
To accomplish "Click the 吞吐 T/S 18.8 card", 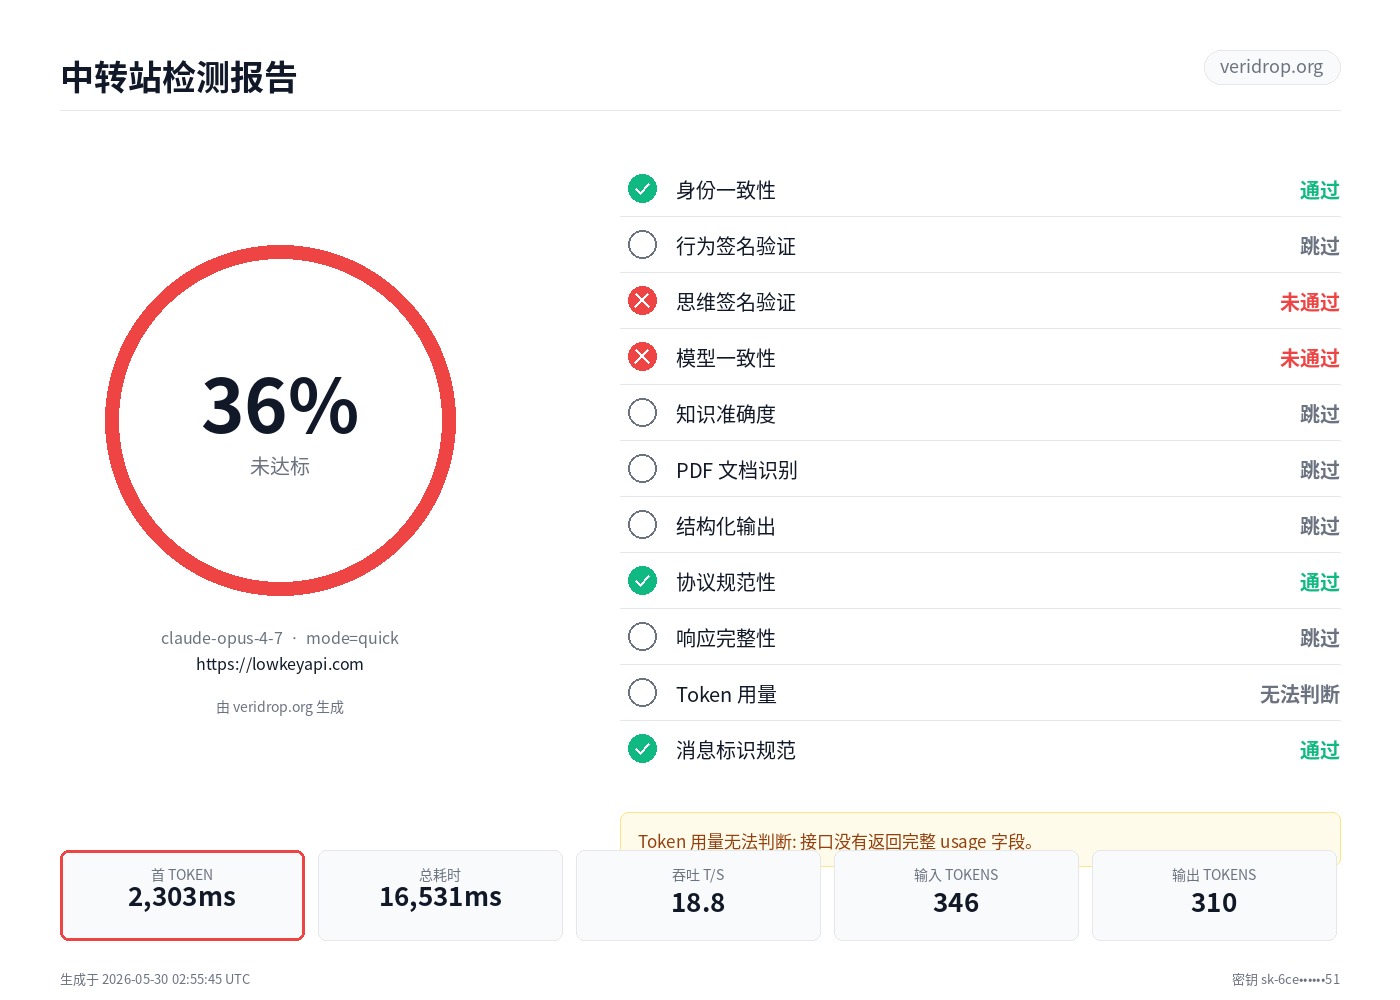I will (698, 895).
